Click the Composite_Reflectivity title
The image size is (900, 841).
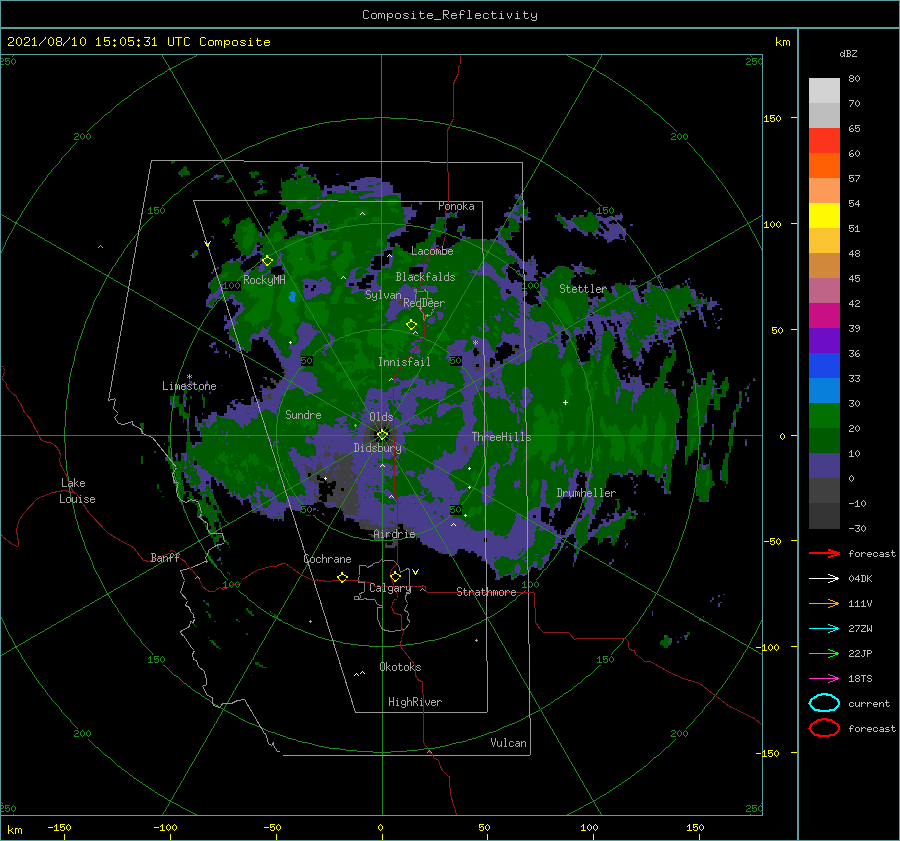tap(450, 15)
